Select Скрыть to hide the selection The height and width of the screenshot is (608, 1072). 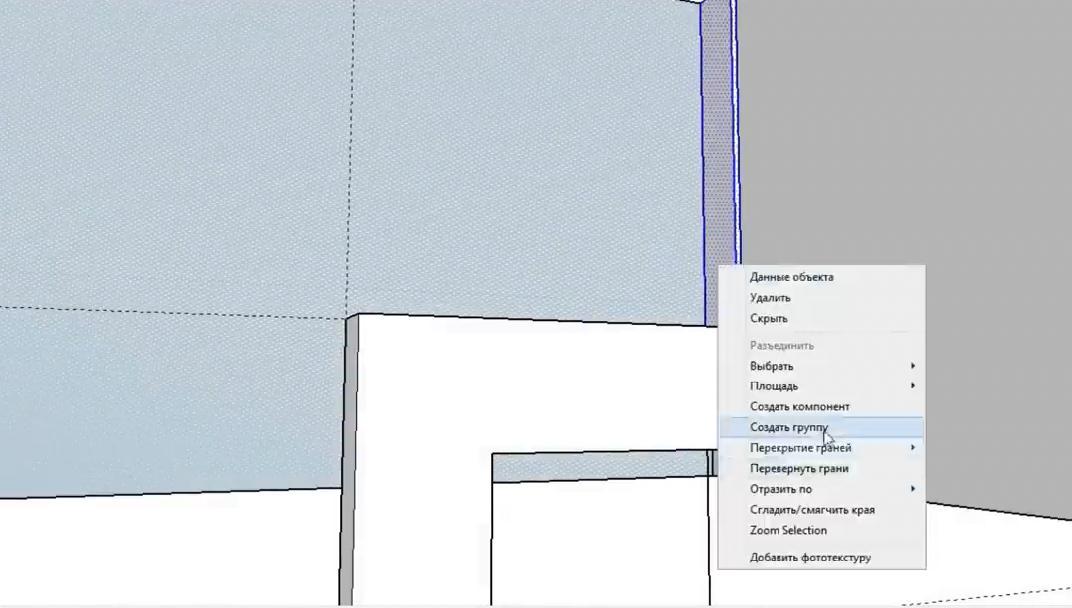click(768, 318)
